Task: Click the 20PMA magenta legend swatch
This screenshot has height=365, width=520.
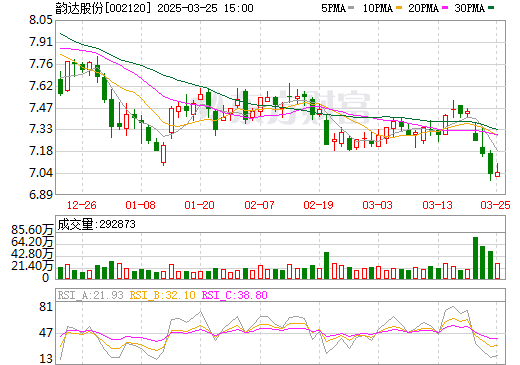Action: click(x=445, y=8)
